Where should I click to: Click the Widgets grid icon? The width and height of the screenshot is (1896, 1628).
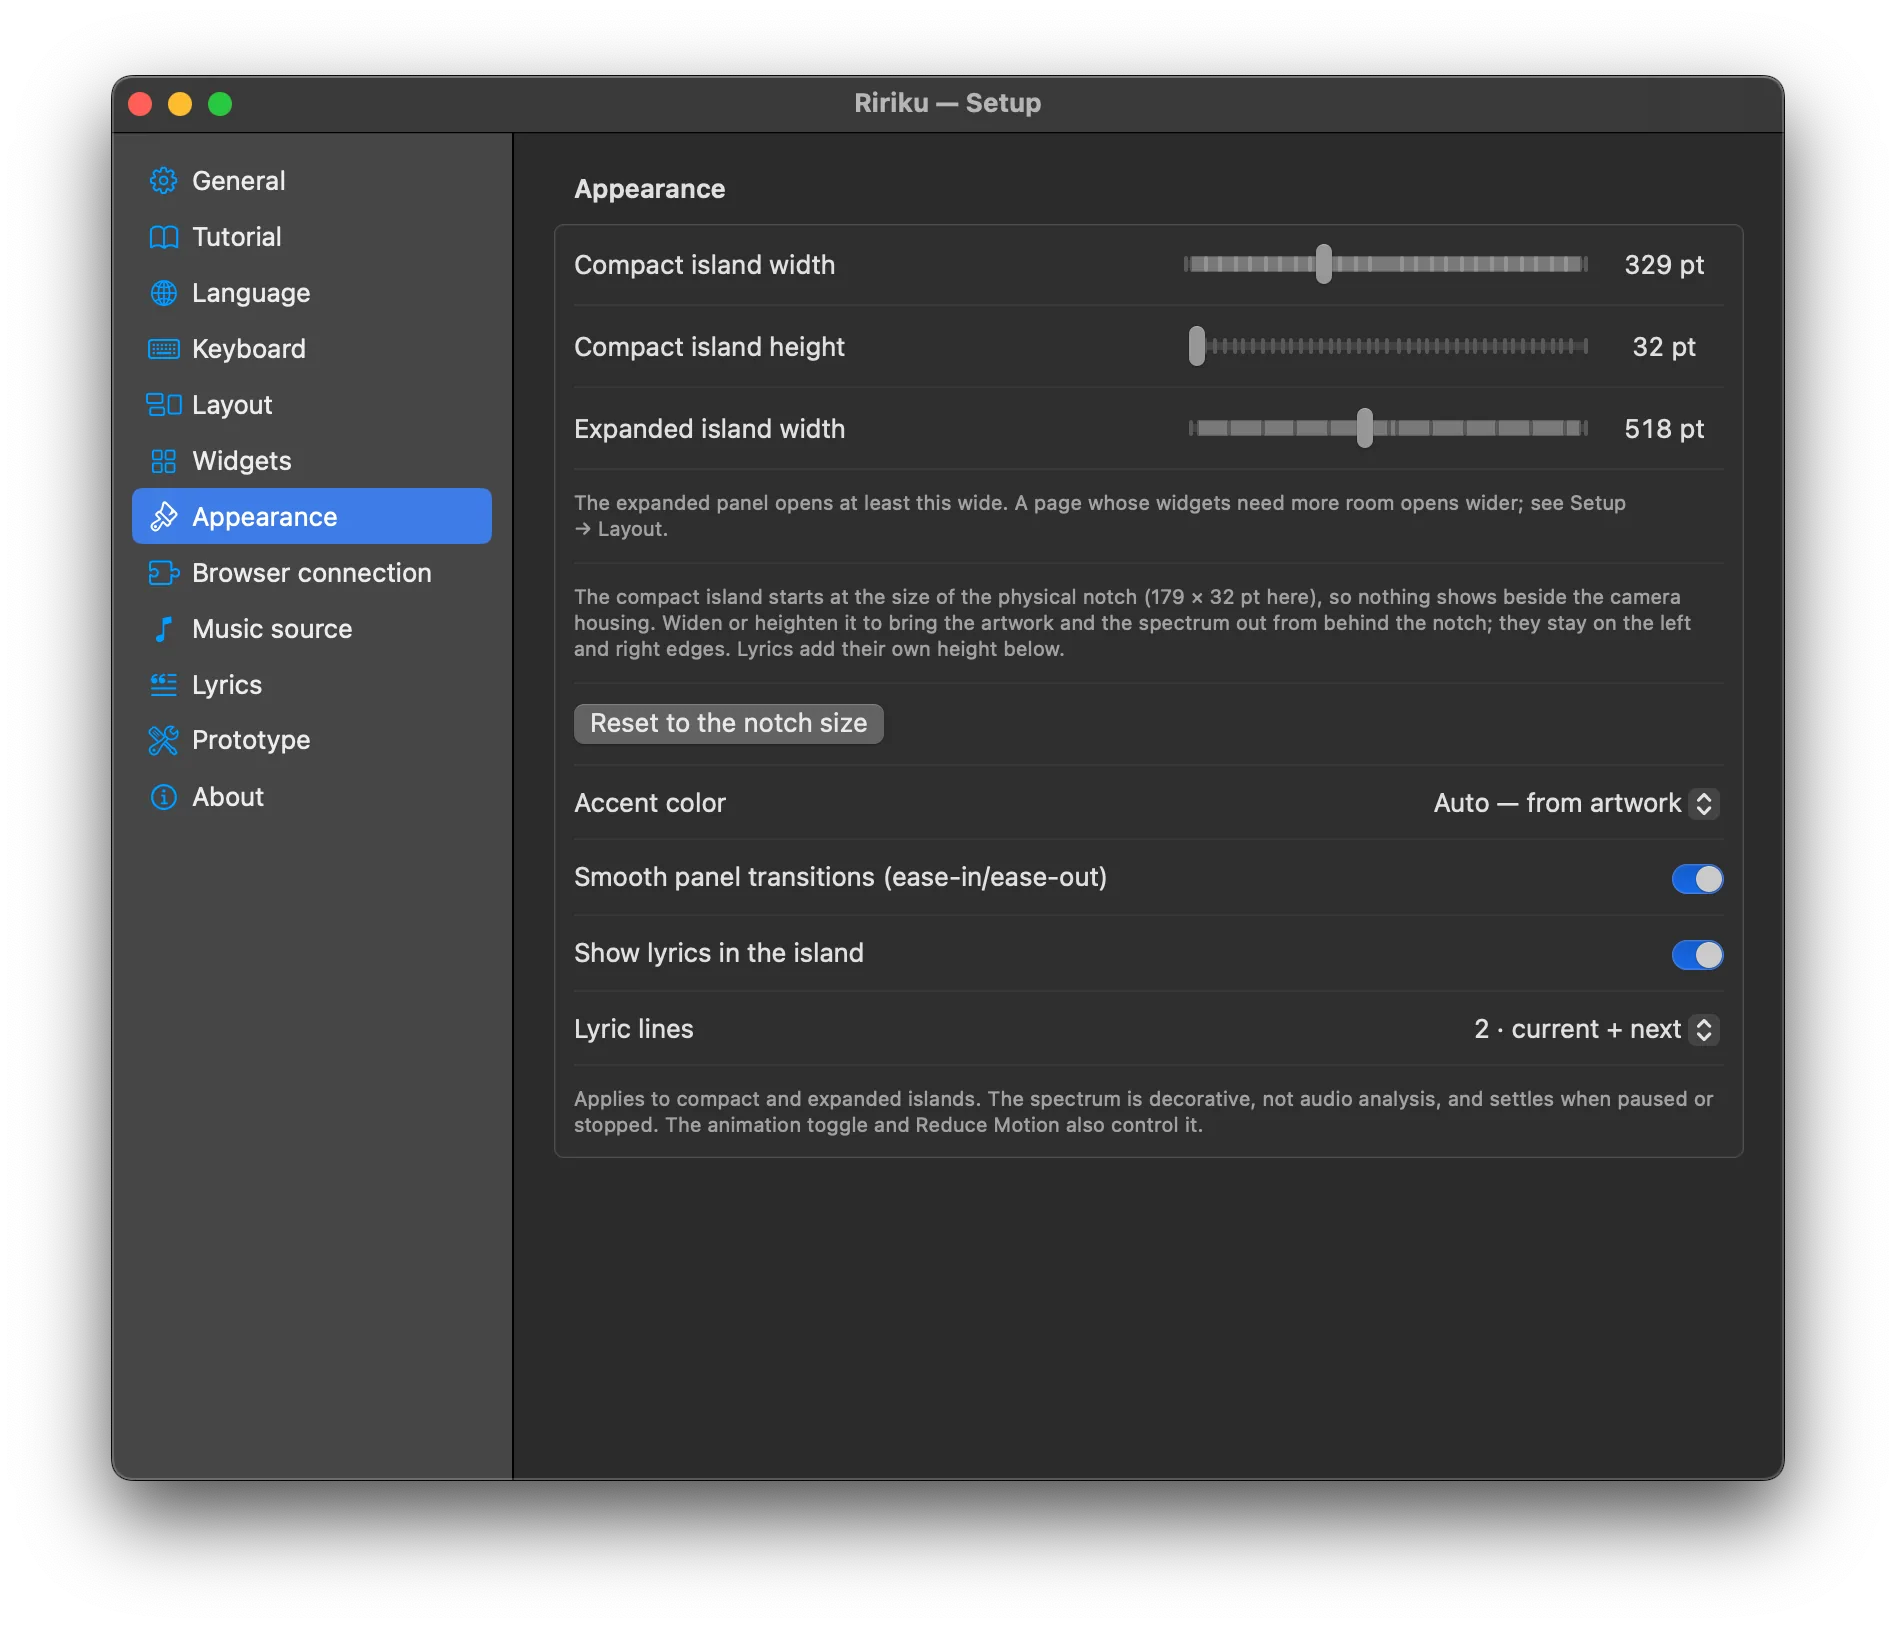tap(163, 461)
